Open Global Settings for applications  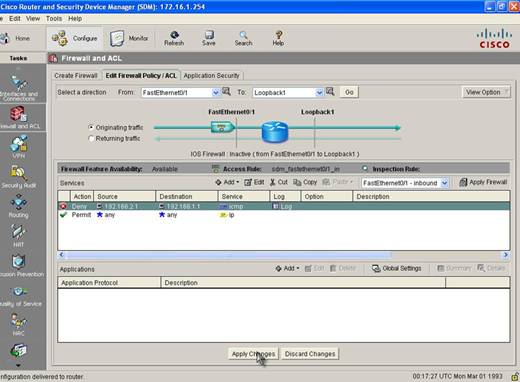[x=397, y=268]
